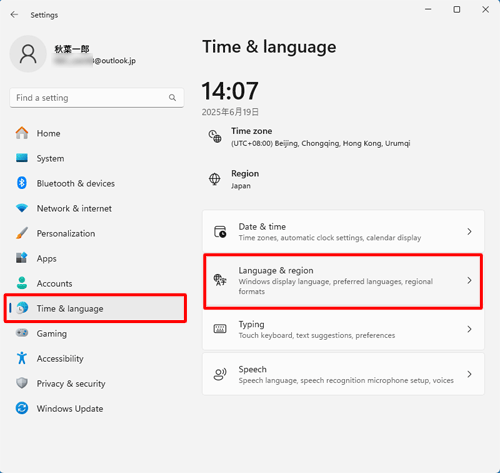Click the Bluetooth icon in sidebar
This screenshot has width=500, height=473.
(x=22, y=183)
